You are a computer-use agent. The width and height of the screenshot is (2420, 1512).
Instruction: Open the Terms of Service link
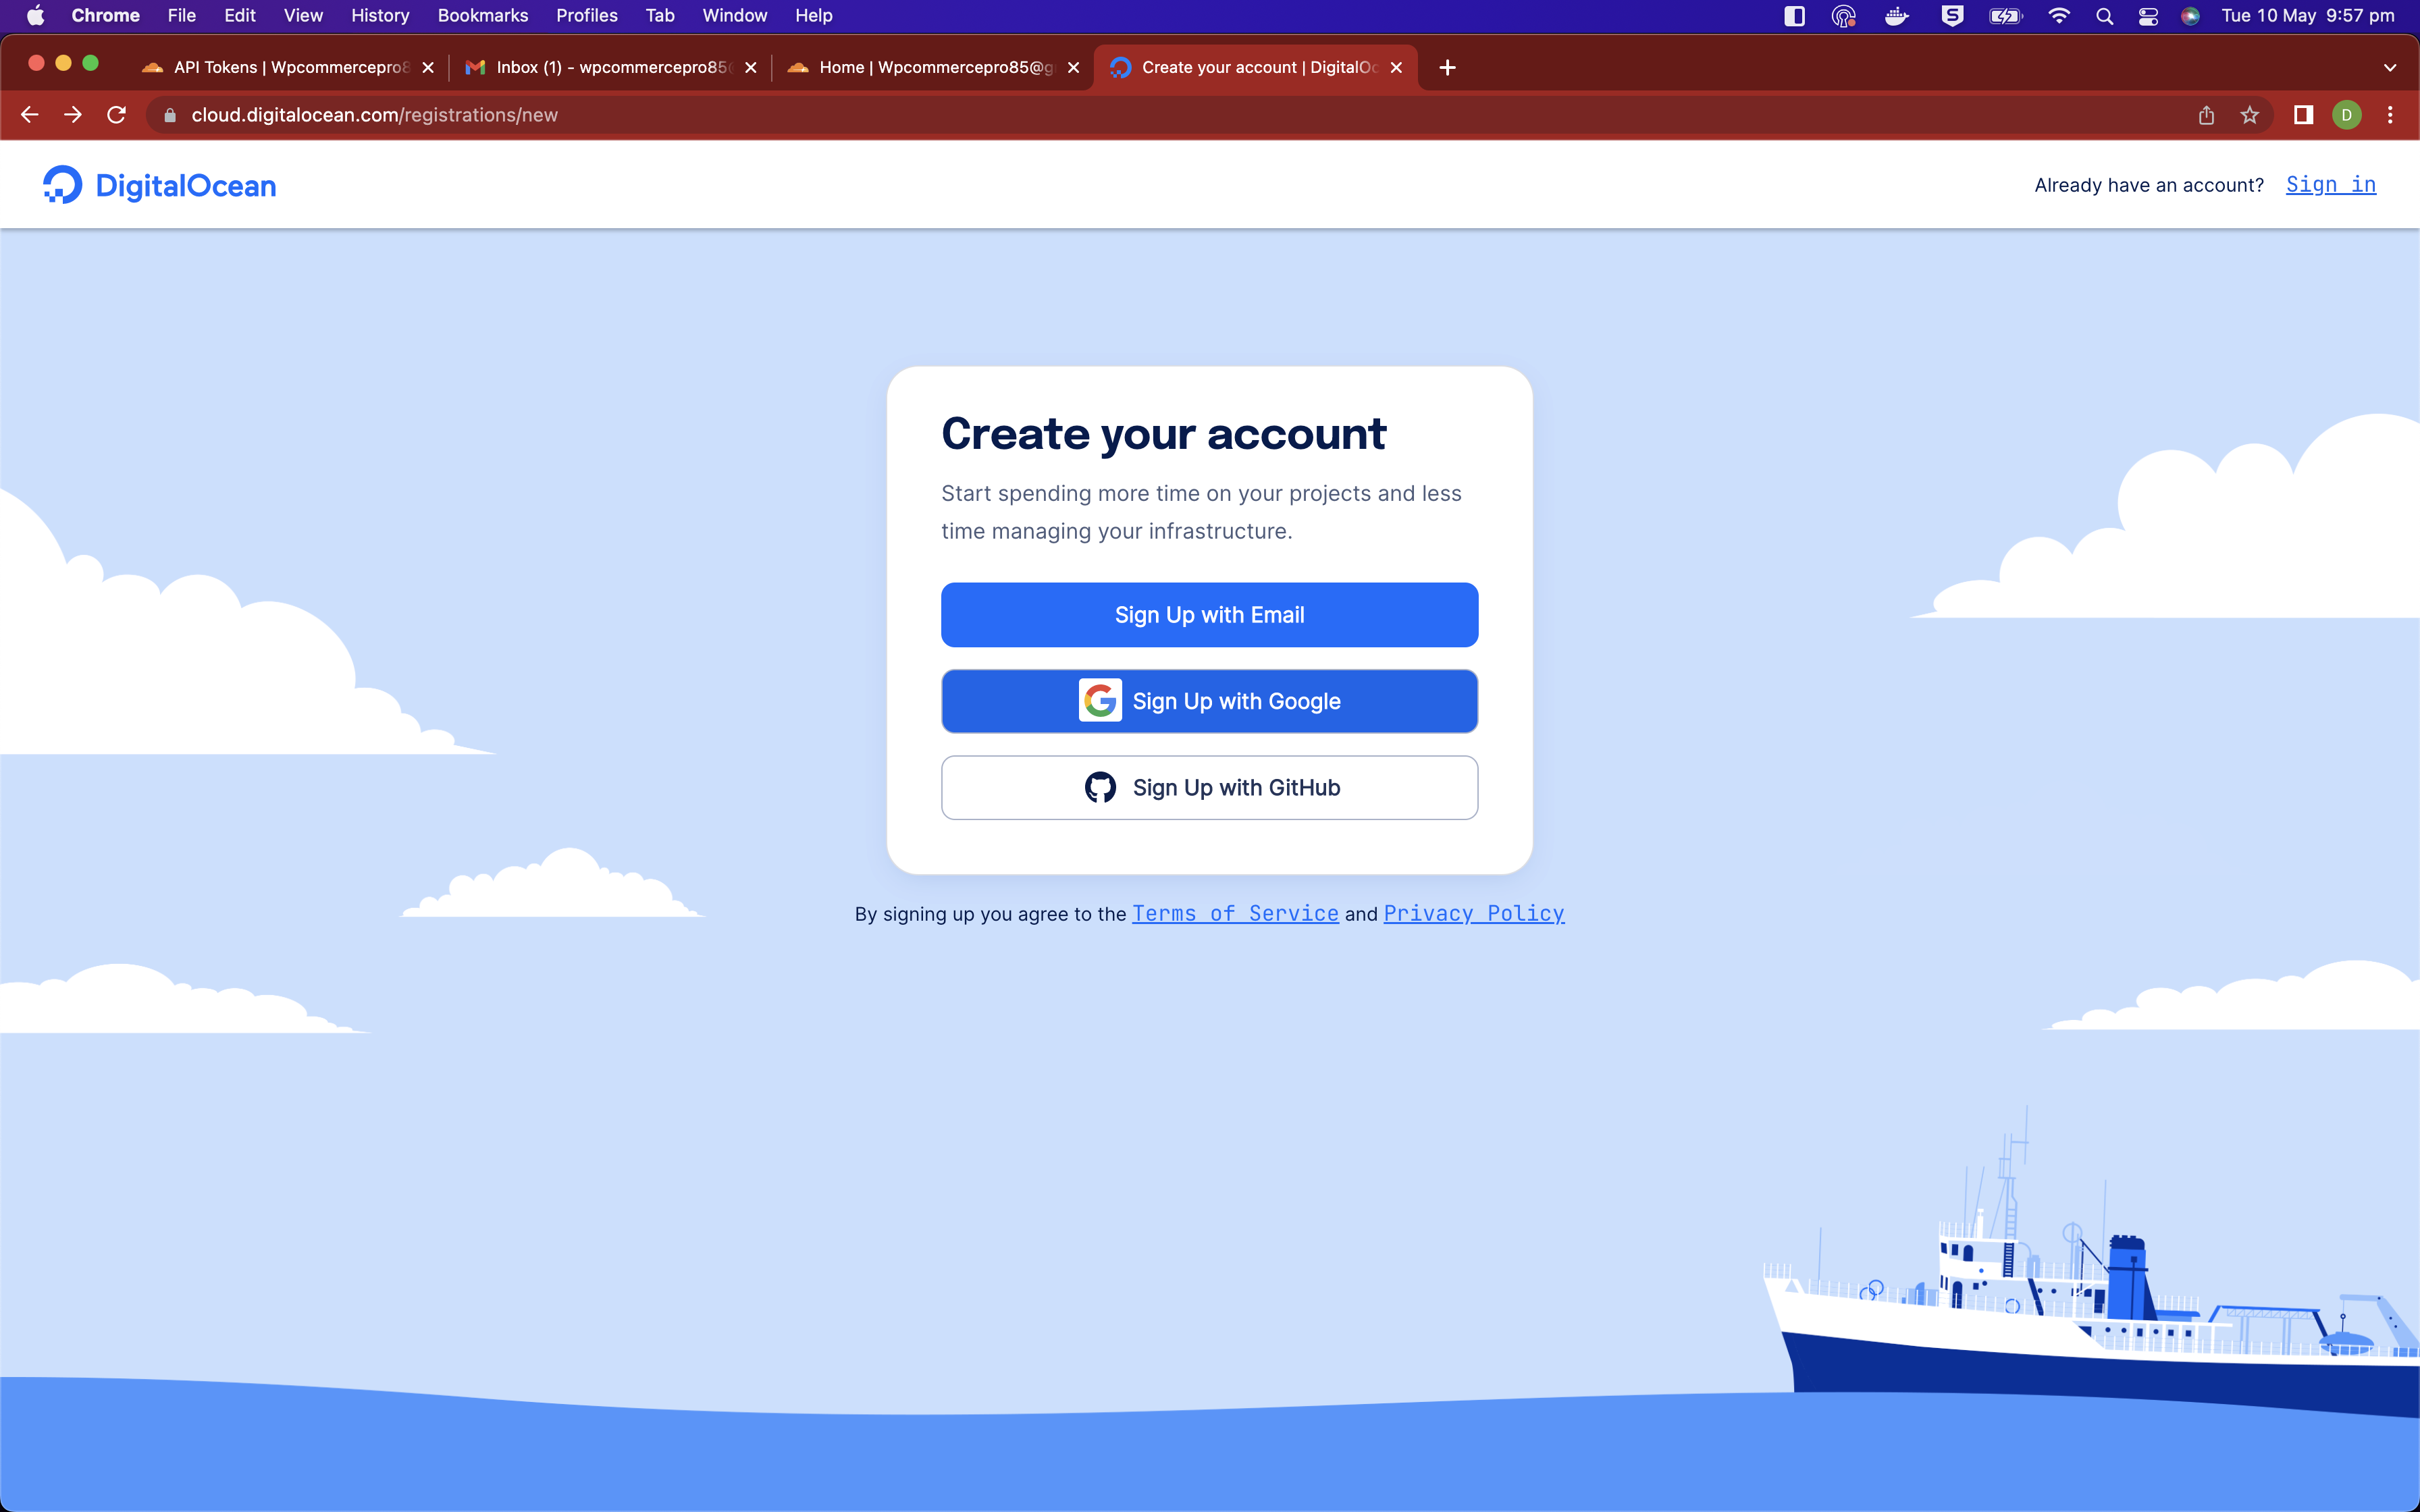pyautogui.click(x=1234, y=913)
